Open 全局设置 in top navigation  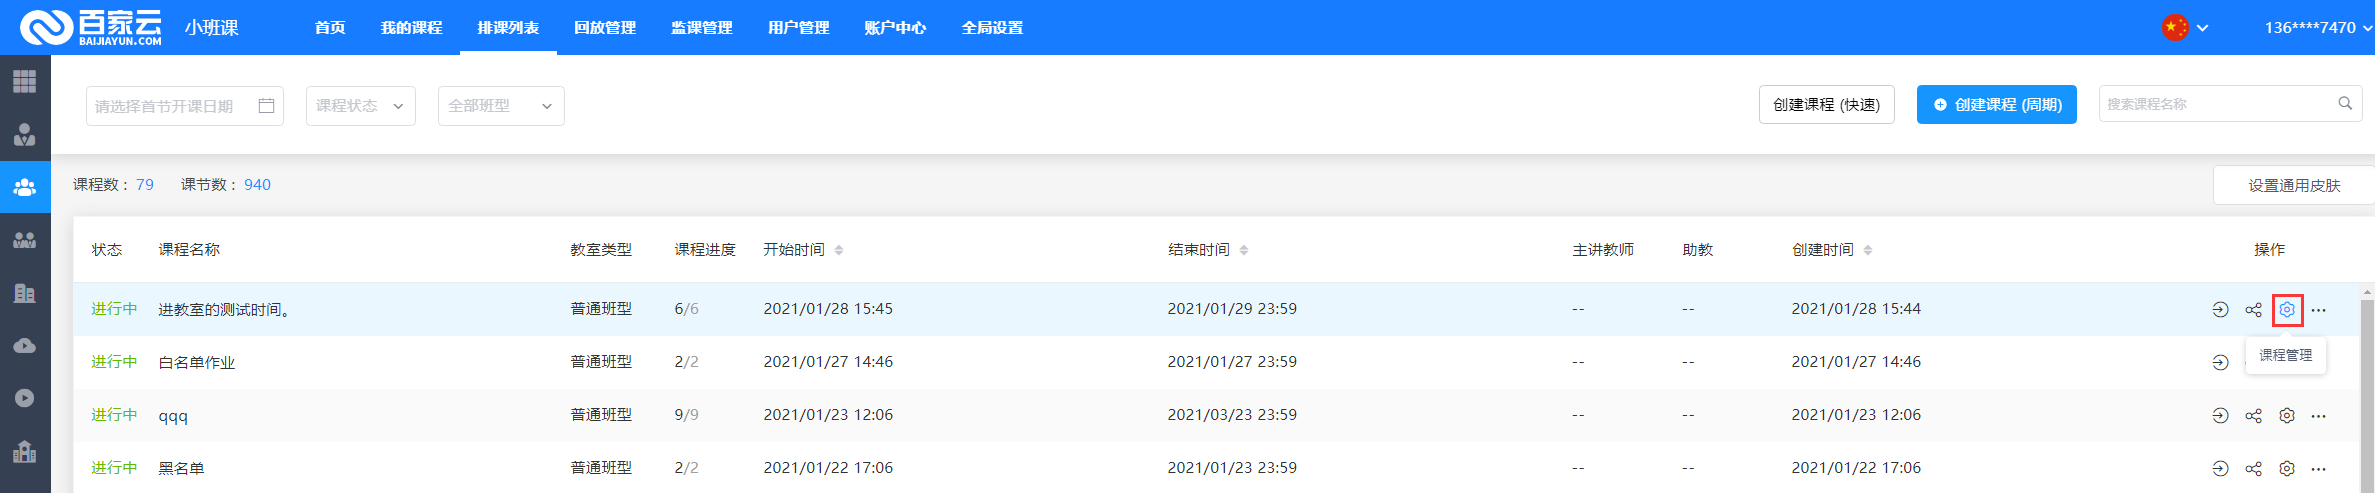coord(992,28)
